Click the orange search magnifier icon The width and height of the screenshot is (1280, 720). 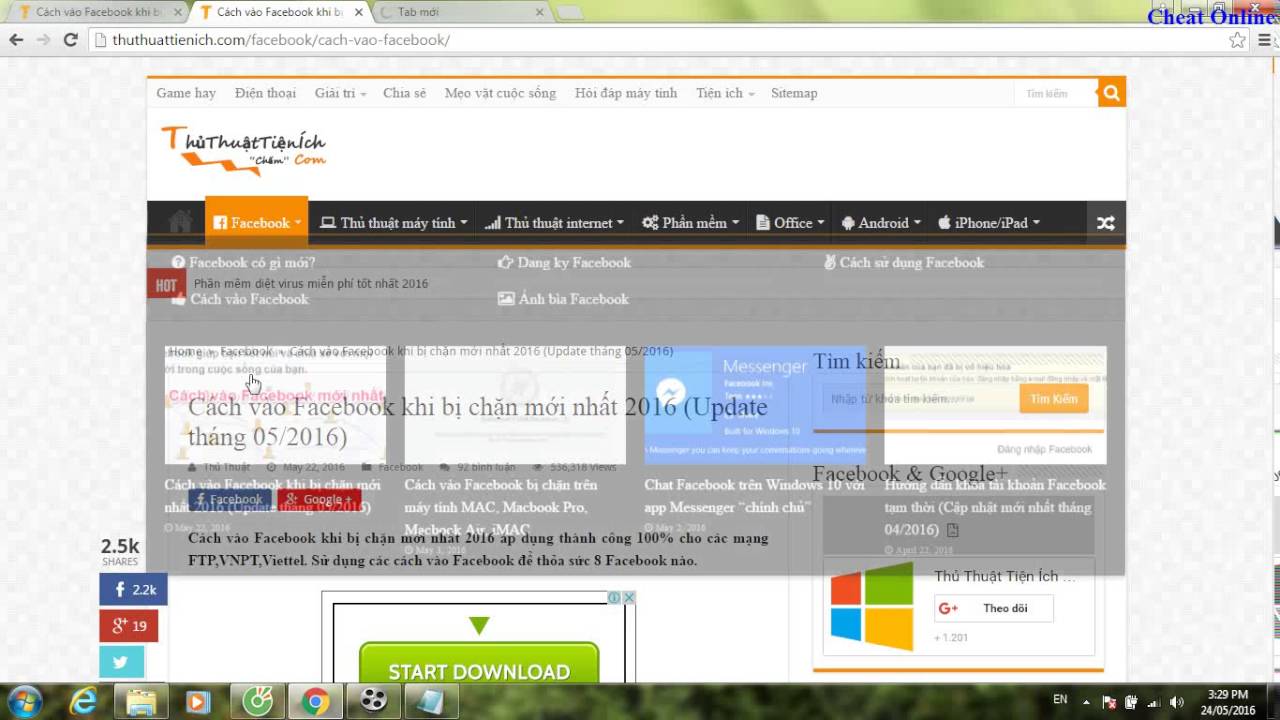[1111, 93]
